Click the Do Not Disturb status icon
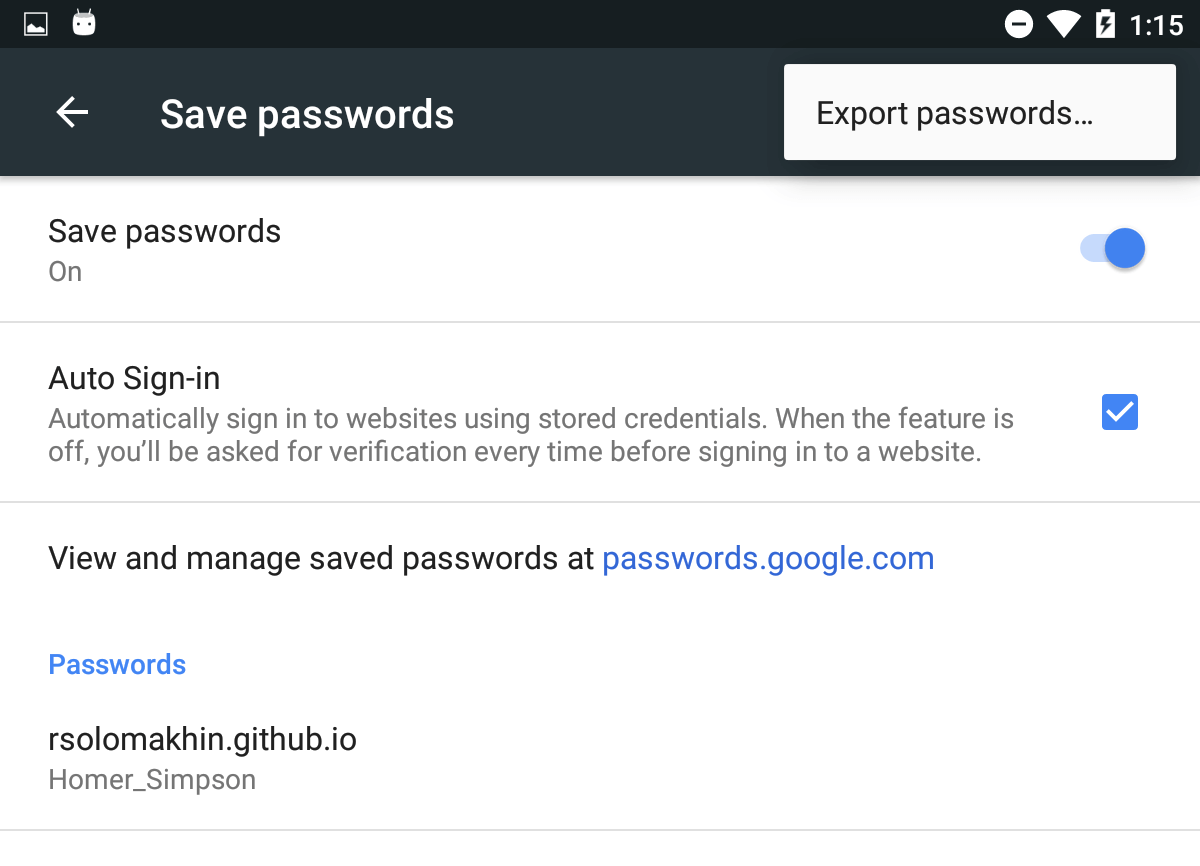Viewport: 1200px width, 866px height. click(1018, 24)
